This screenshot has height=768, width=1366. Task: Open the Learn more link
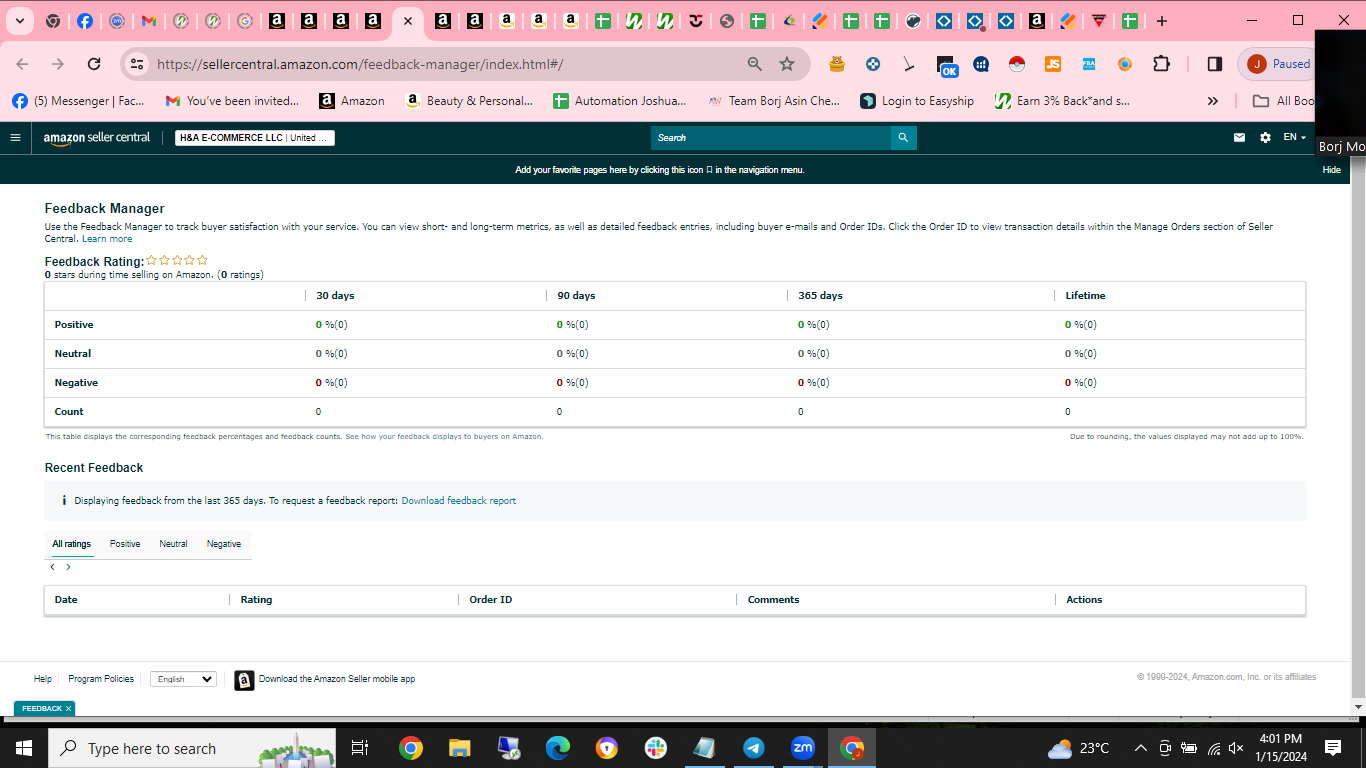click(x=107, y=239)
